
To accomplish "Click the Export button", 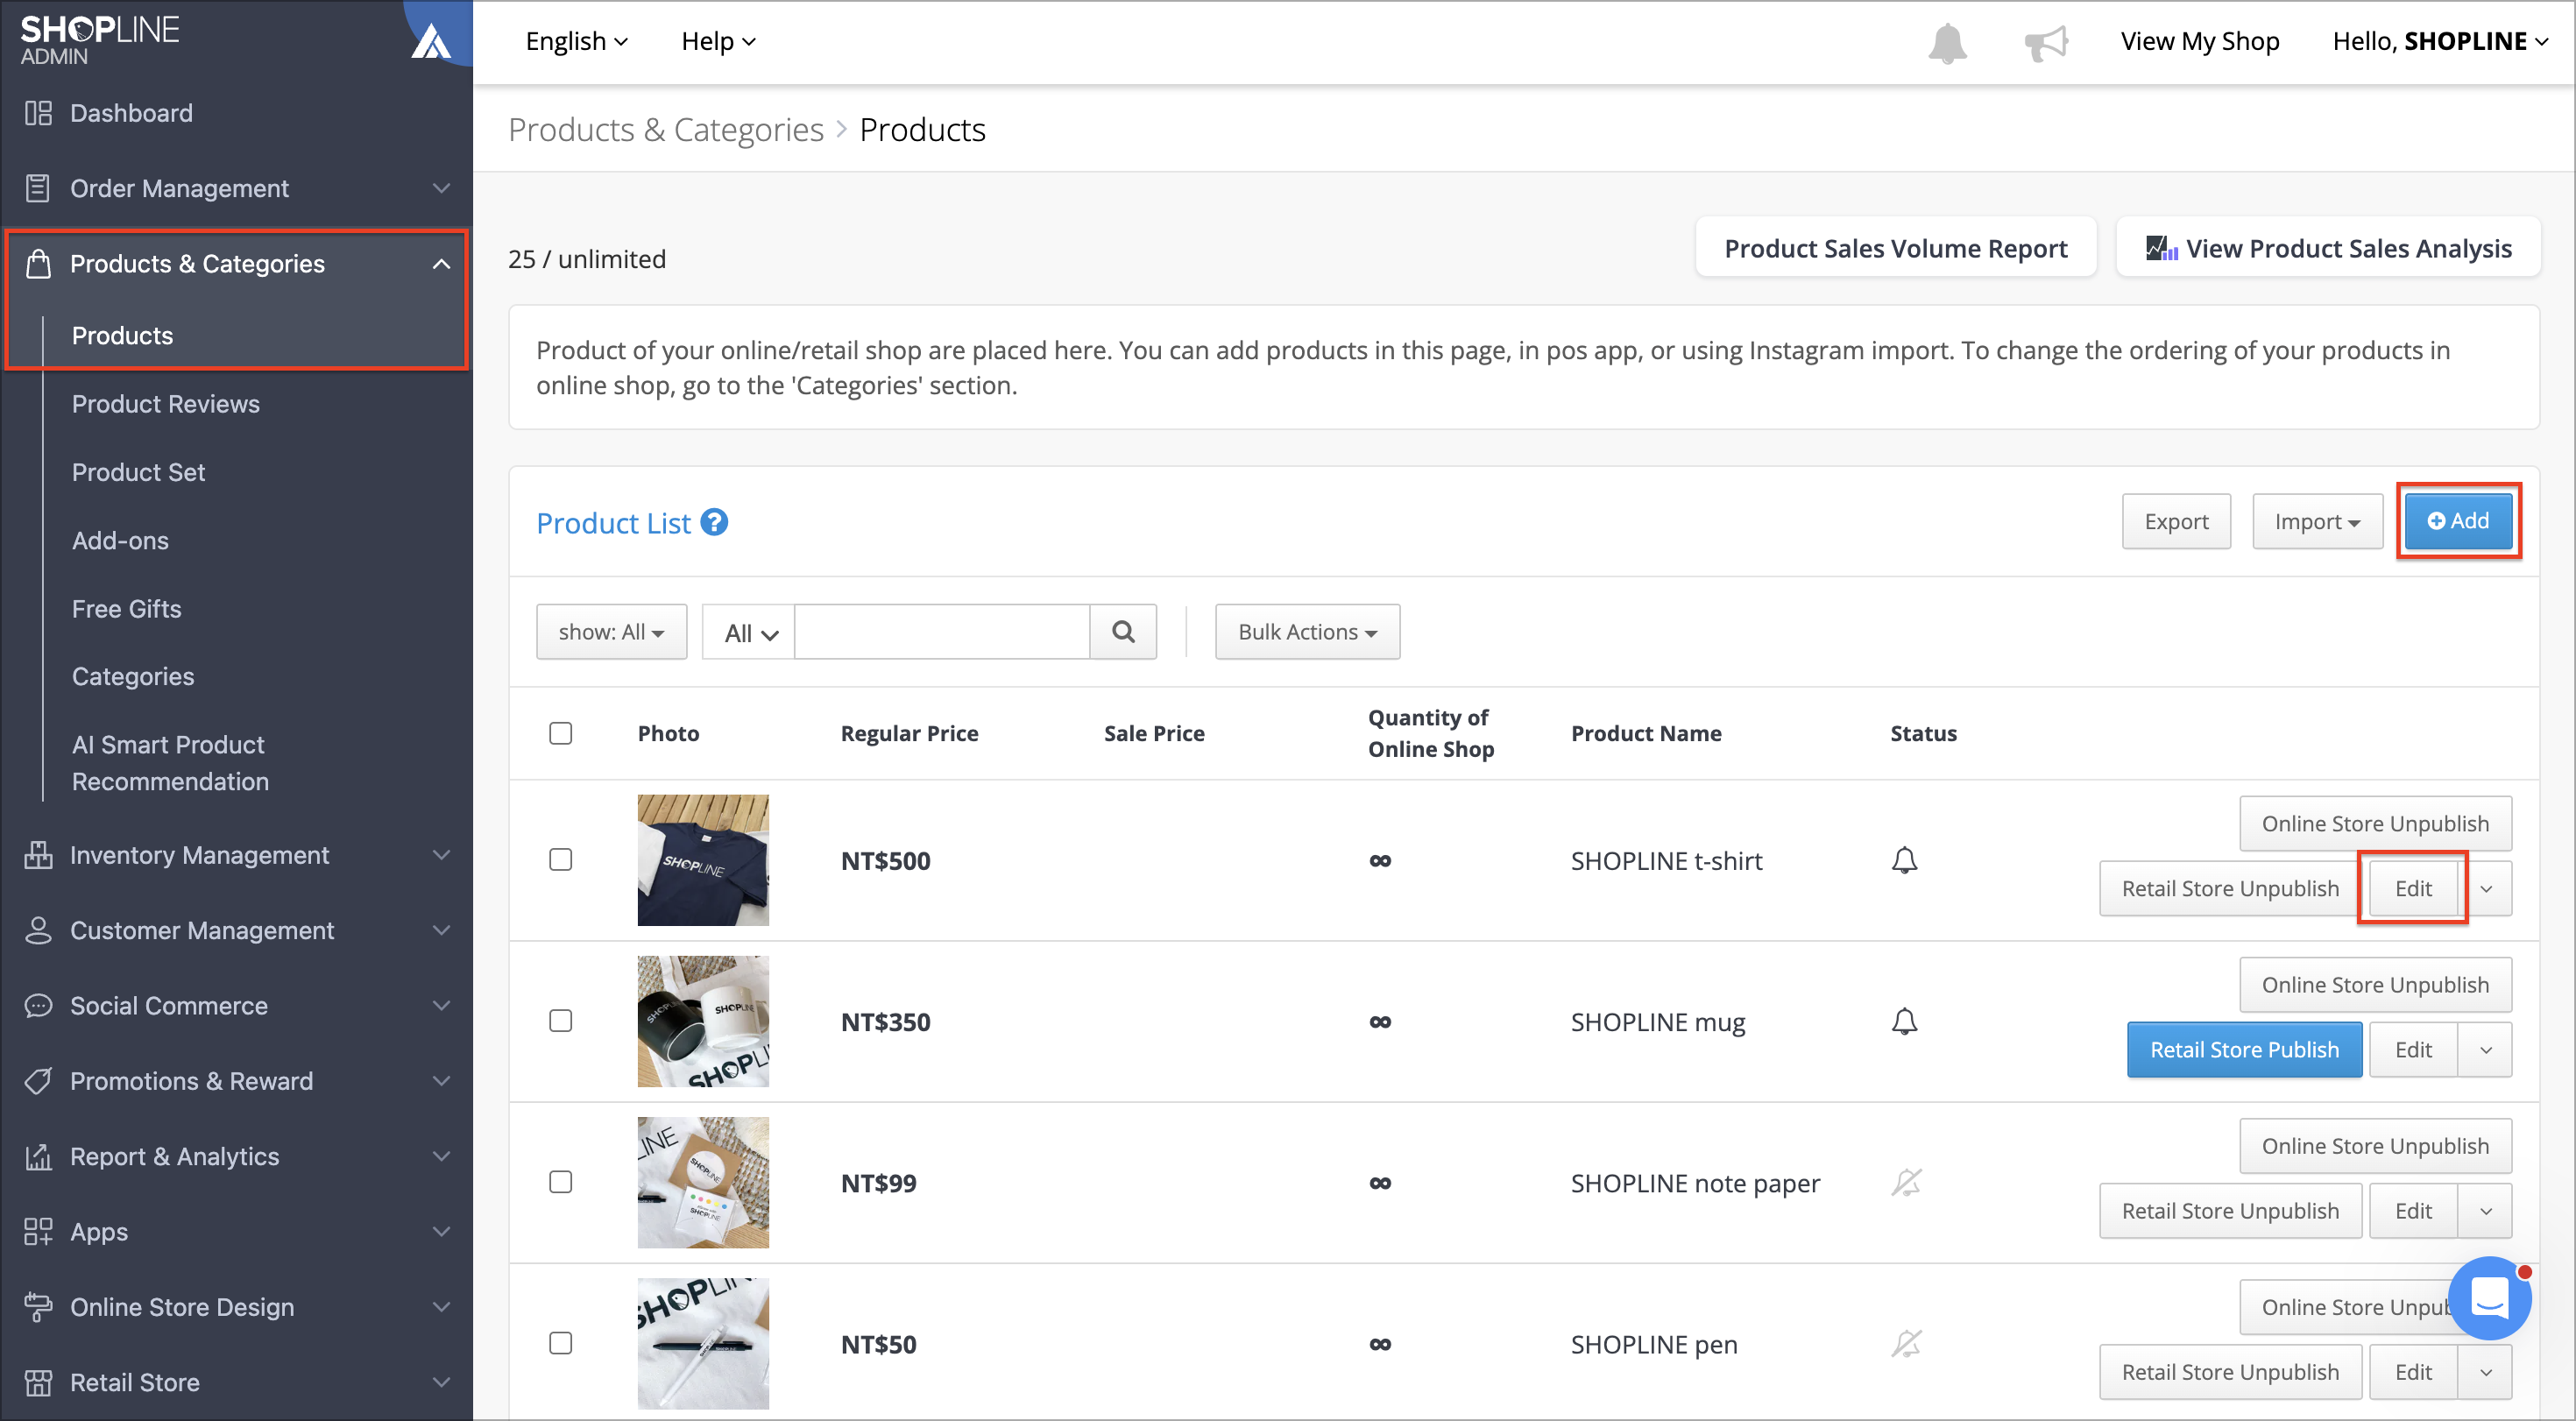I will click(2176, 522).
